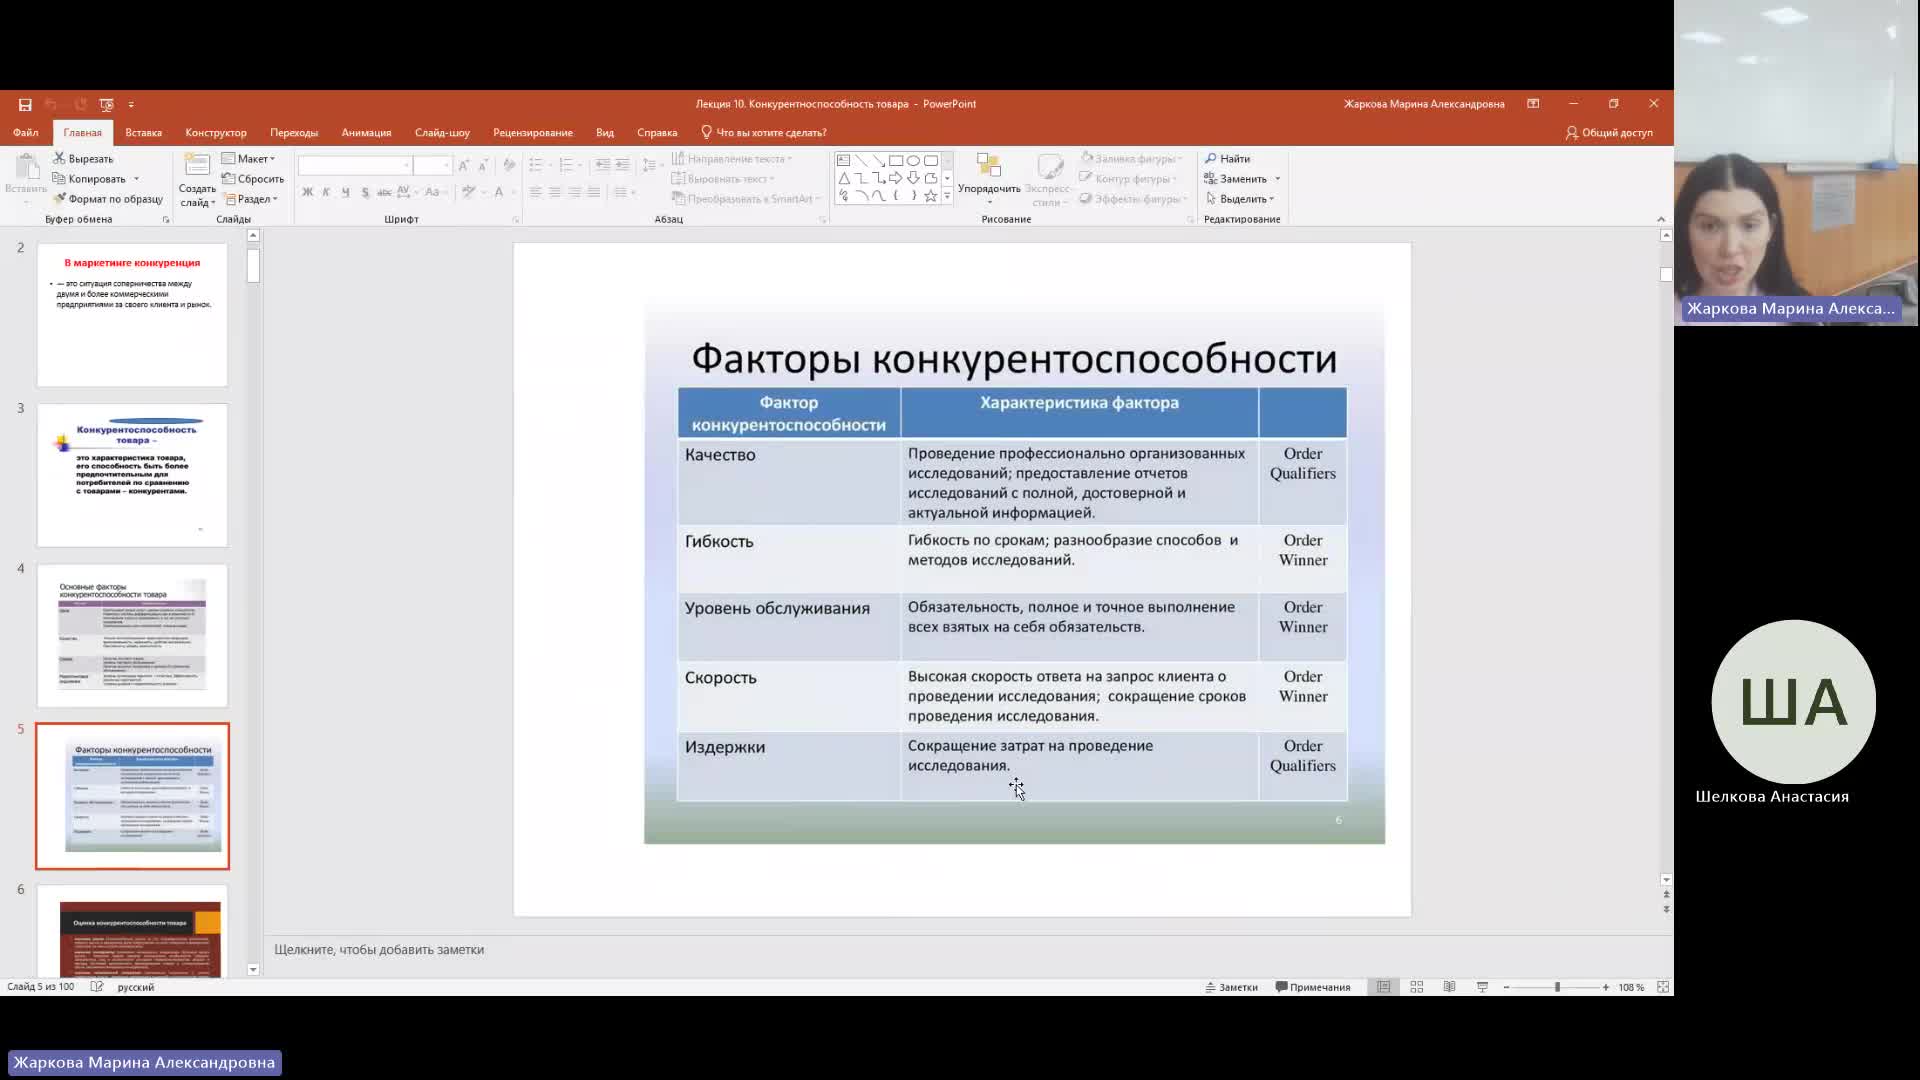Toggle bold (Ж) formatting
This screenshot has width=1920, height=1080.
tap(307, 192)
